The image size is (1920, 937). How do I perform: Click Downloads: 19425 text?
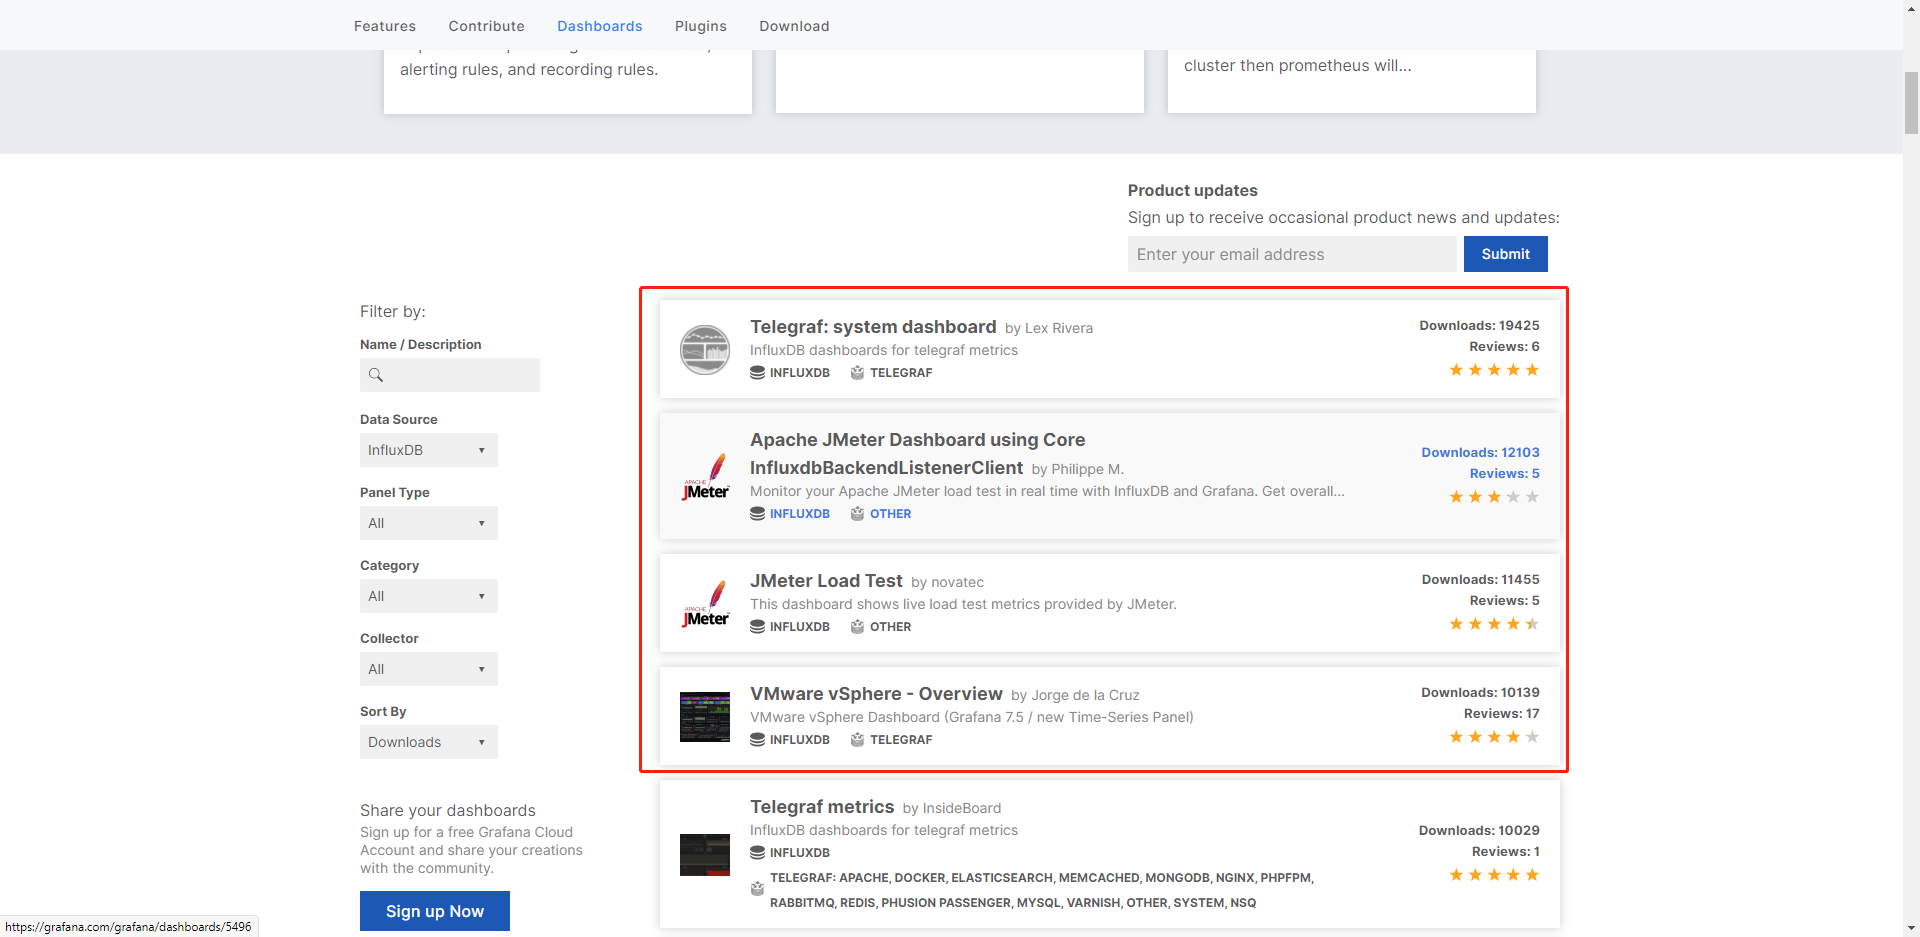tap(1479, 326)
